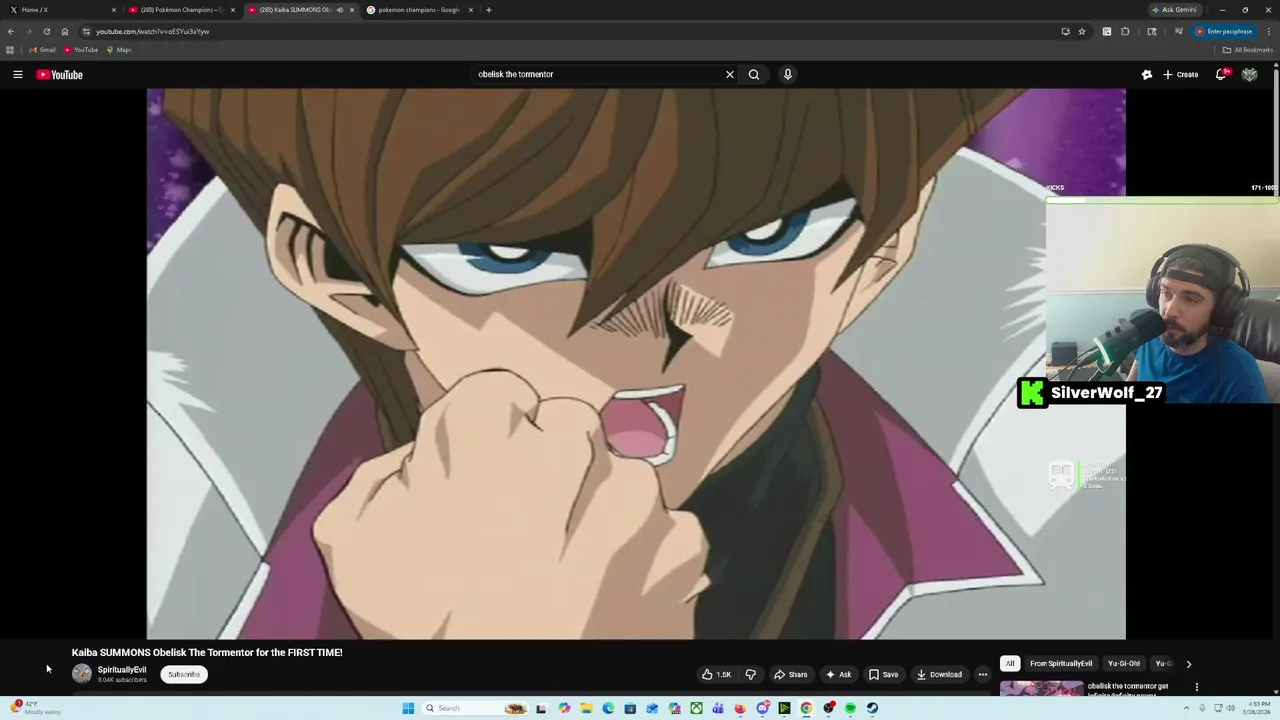The height and width of the screenshot is (720, 1280).
Task: Switch to pokemon champions Google tab
Action: [x=418, y=10]
